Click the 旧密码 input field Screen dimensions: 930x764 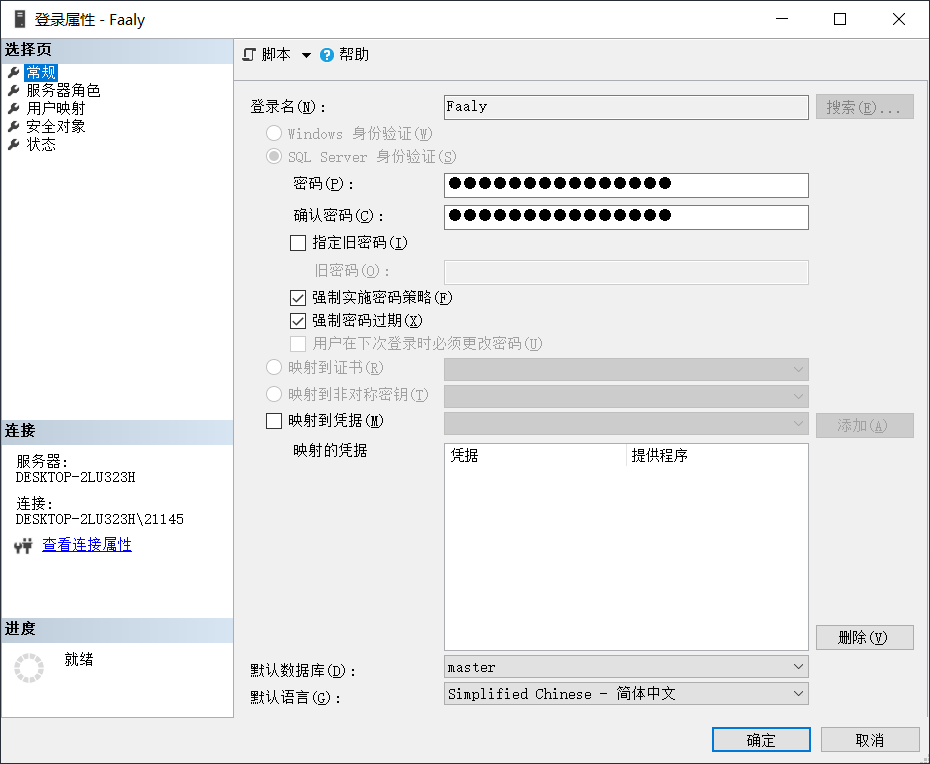pyautogui.click(x=626, y=272)
